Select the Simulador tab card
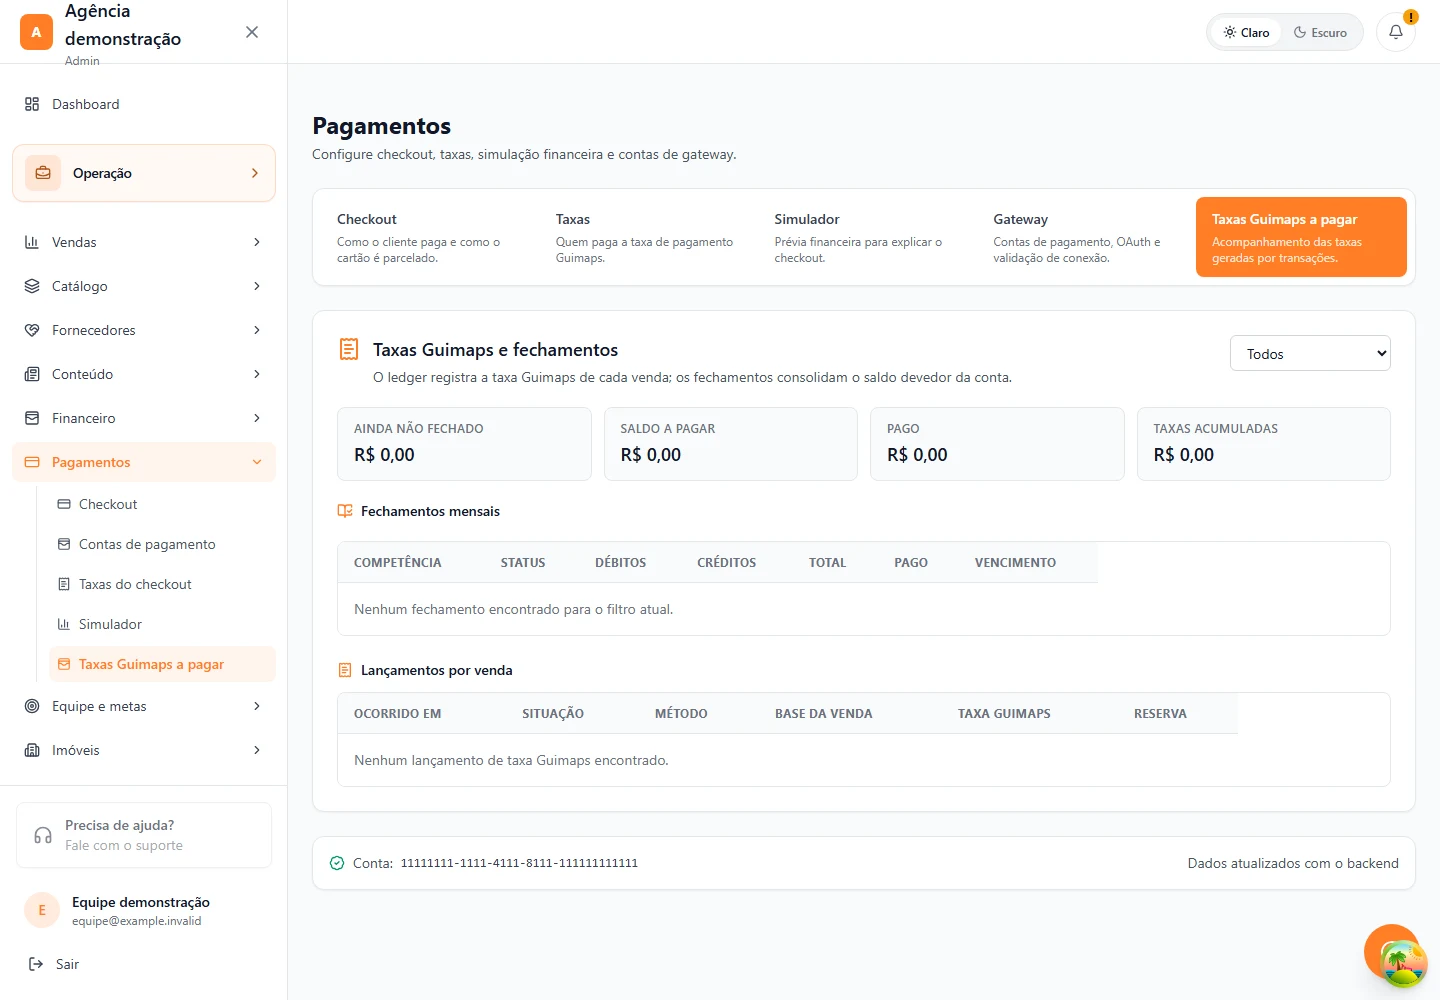 pyautogui.click(x=864, y=237)
